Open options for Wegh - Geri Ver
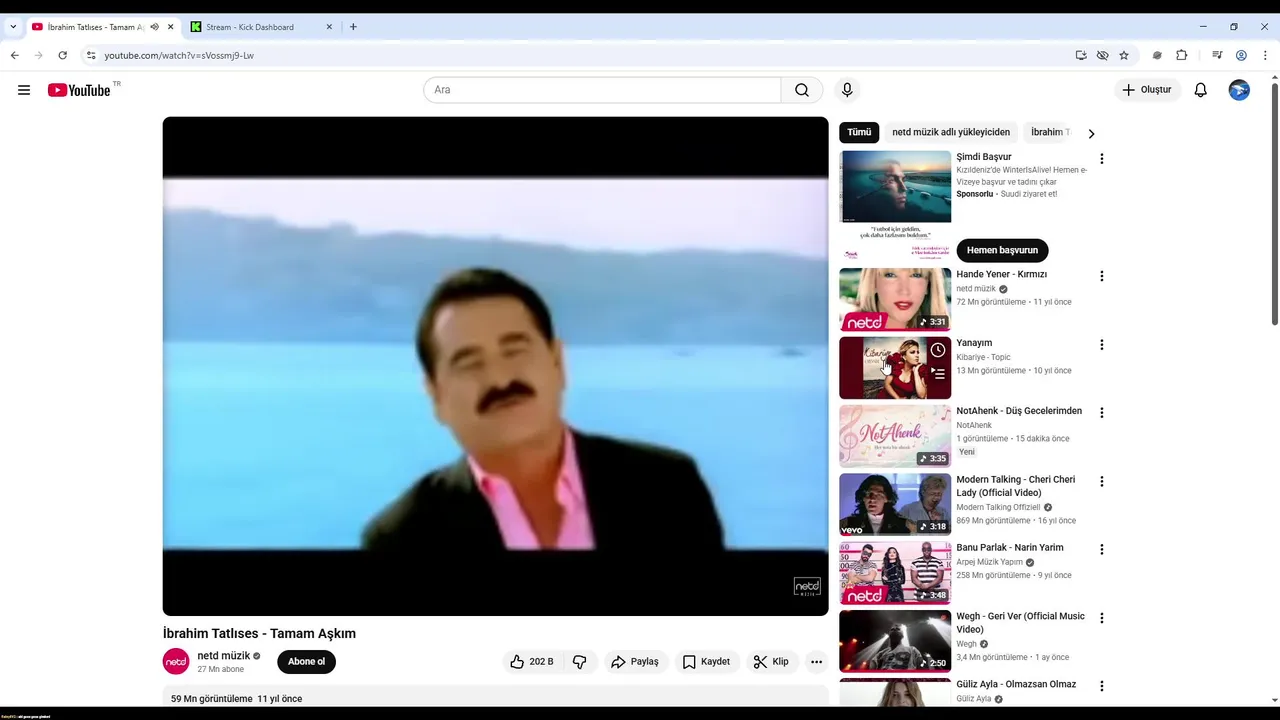Viewport: 1280px width, 720px height. [1102, 618]
